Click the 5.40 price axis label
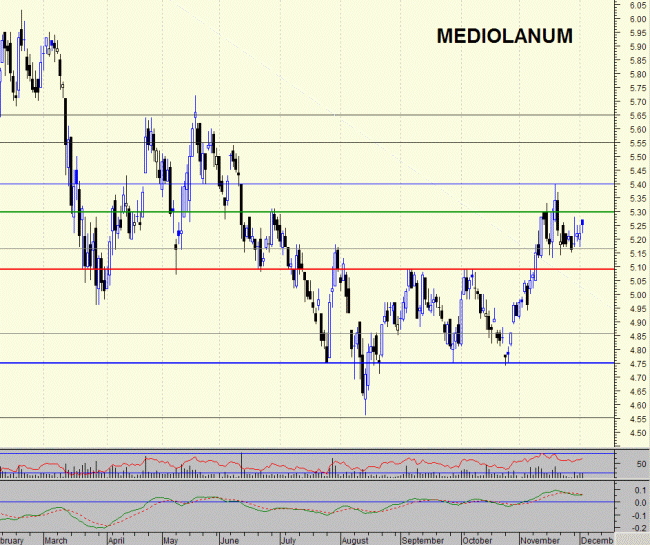Screen dimensions: 650x545 (x=638, y=184)
